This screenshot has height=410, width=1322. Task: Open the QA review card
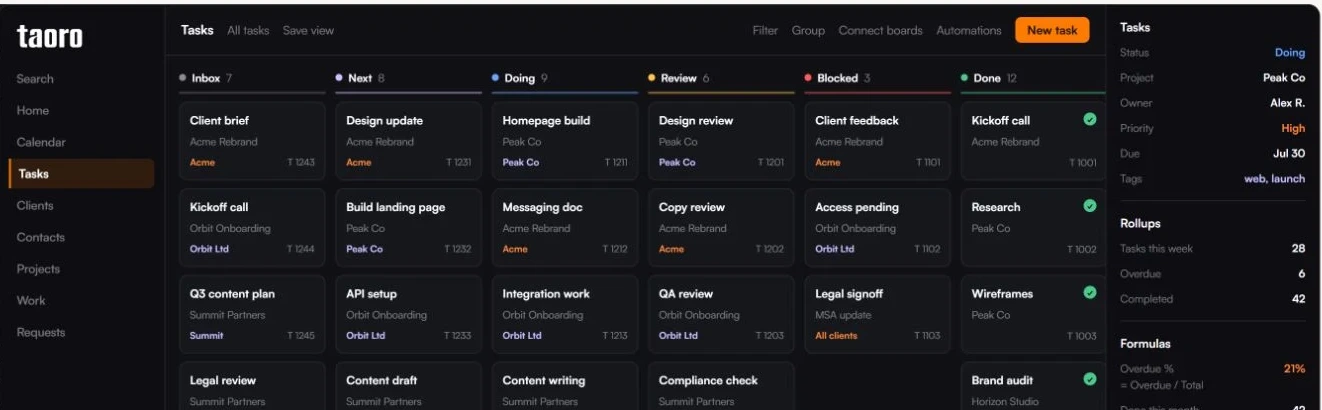click(x=721, y=315)
